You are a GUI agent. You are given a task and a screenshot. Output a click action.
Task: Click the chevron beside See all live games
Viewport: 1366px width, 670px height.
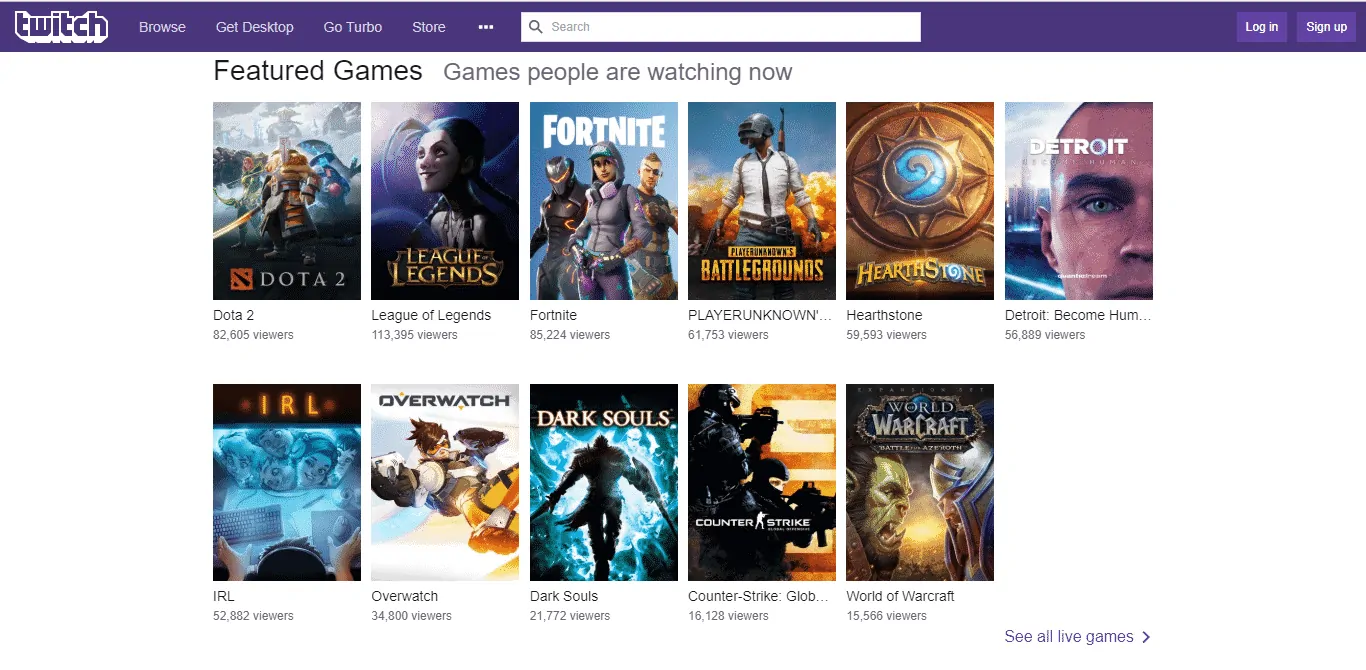pos(1148,637)
